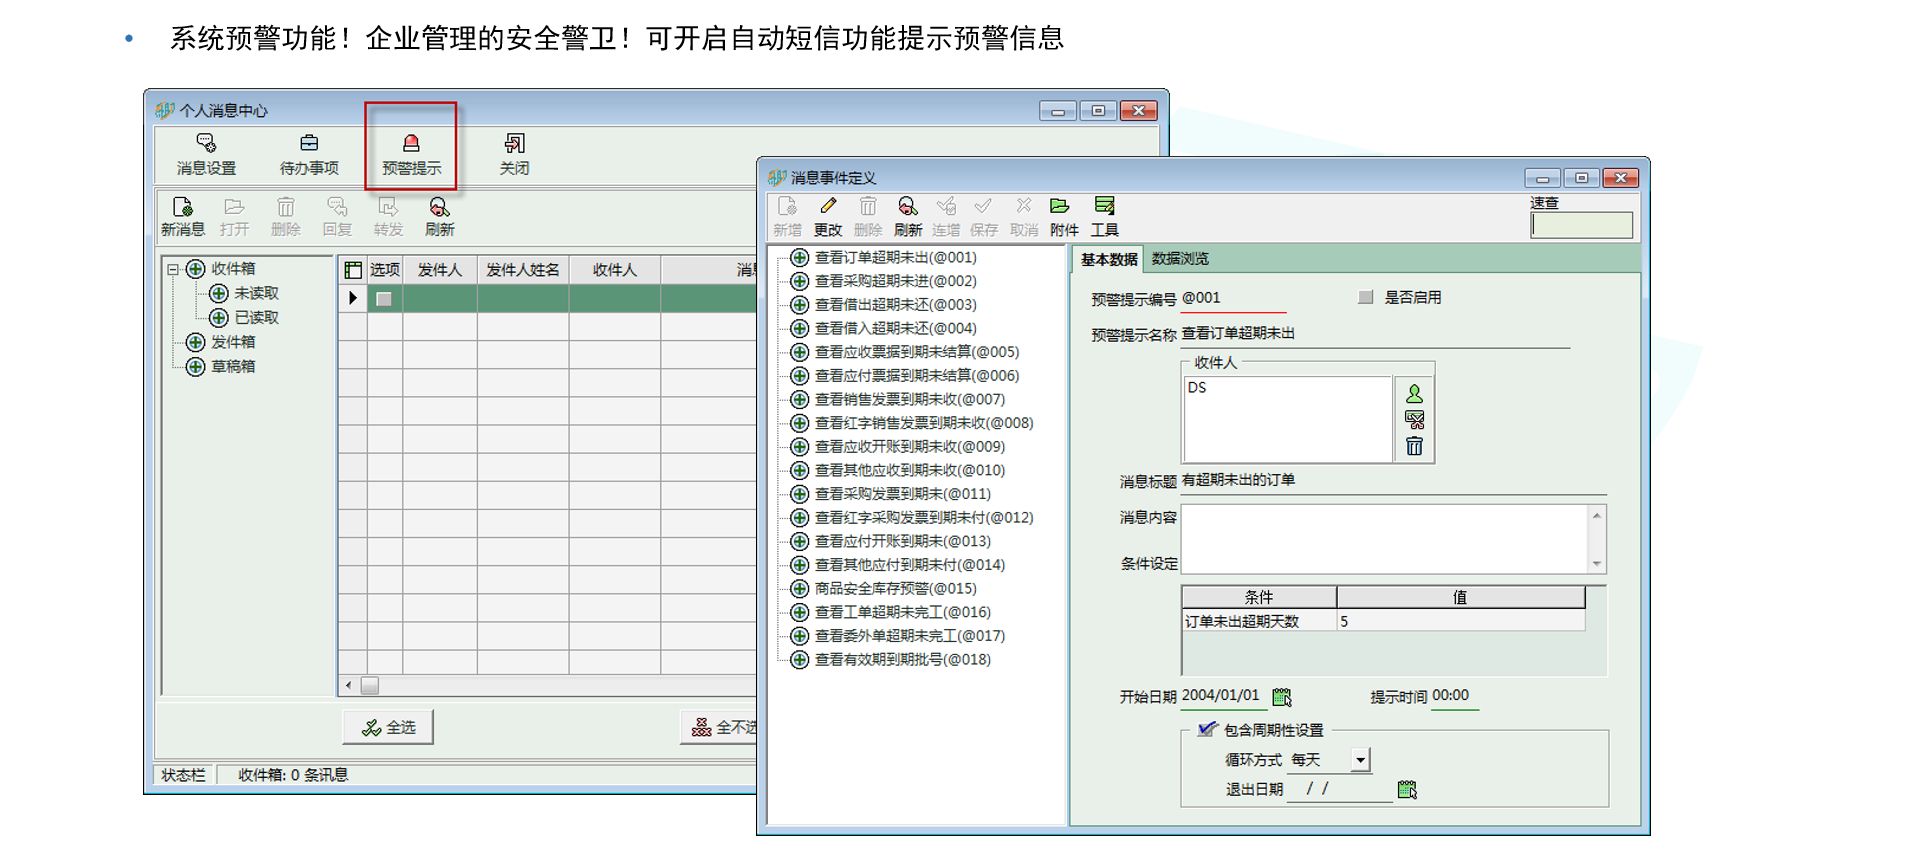The width and height of the screenshot is (1920, 857).
Task: Toggle 包含周期性设置 checkbox
Action: pyautogui.click(x=1207, y=729)
